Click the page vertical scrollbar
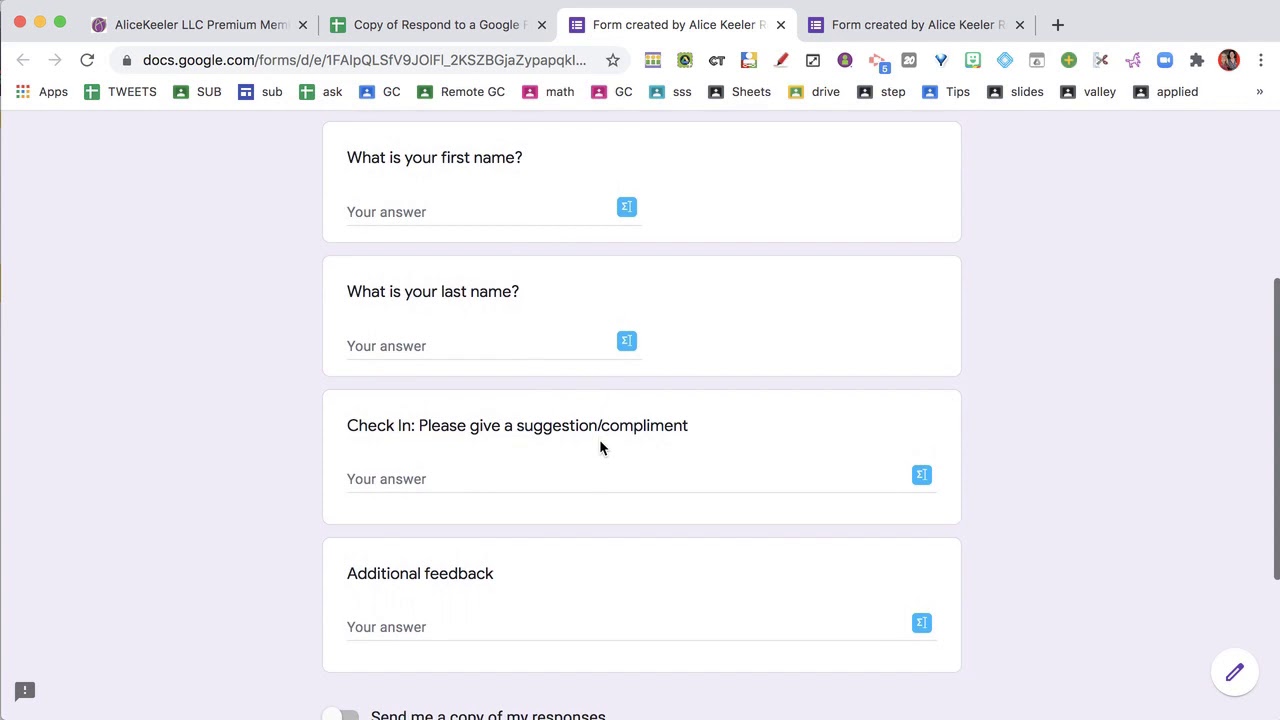The image size is (1280, 720). pos(1275,428)
